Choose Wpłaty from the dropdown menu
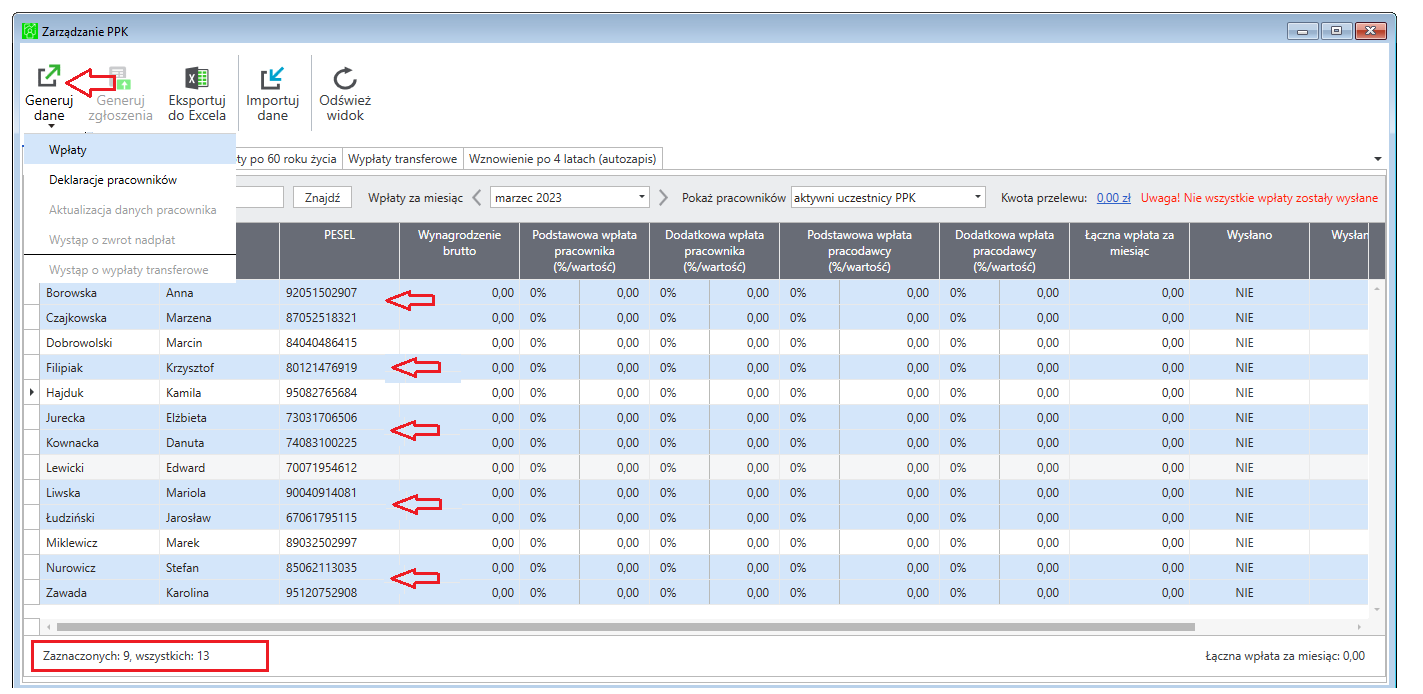Image resolution: width=1423 pixels, height=694 pixels. pos(129,150)
